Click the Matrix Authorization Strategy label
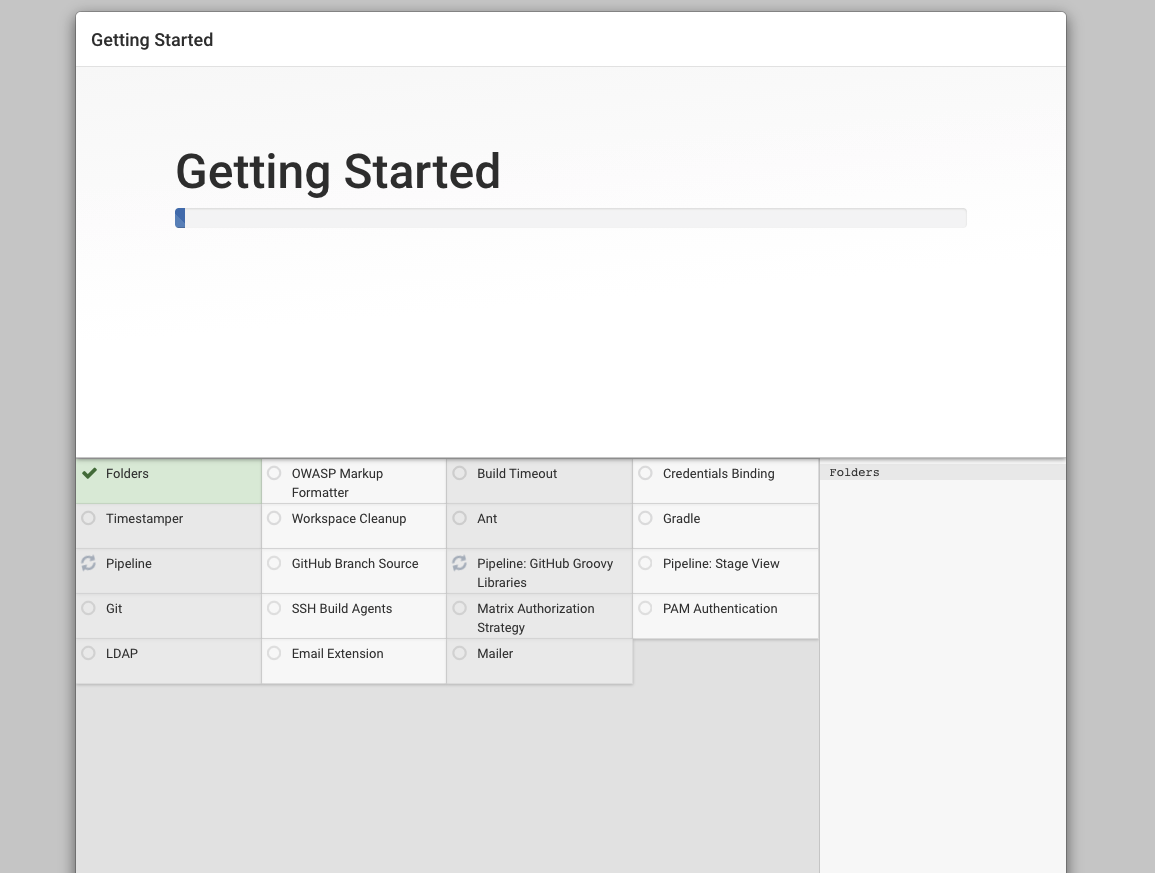1155x873 pixels. point(536,618)
